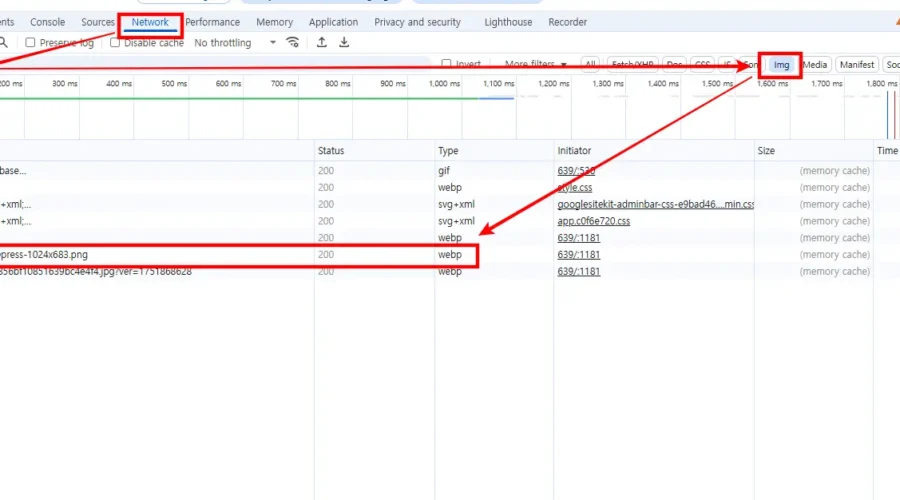
Task: Click the 1,700 ms timeline tick
Action: (x=827, y=83)
